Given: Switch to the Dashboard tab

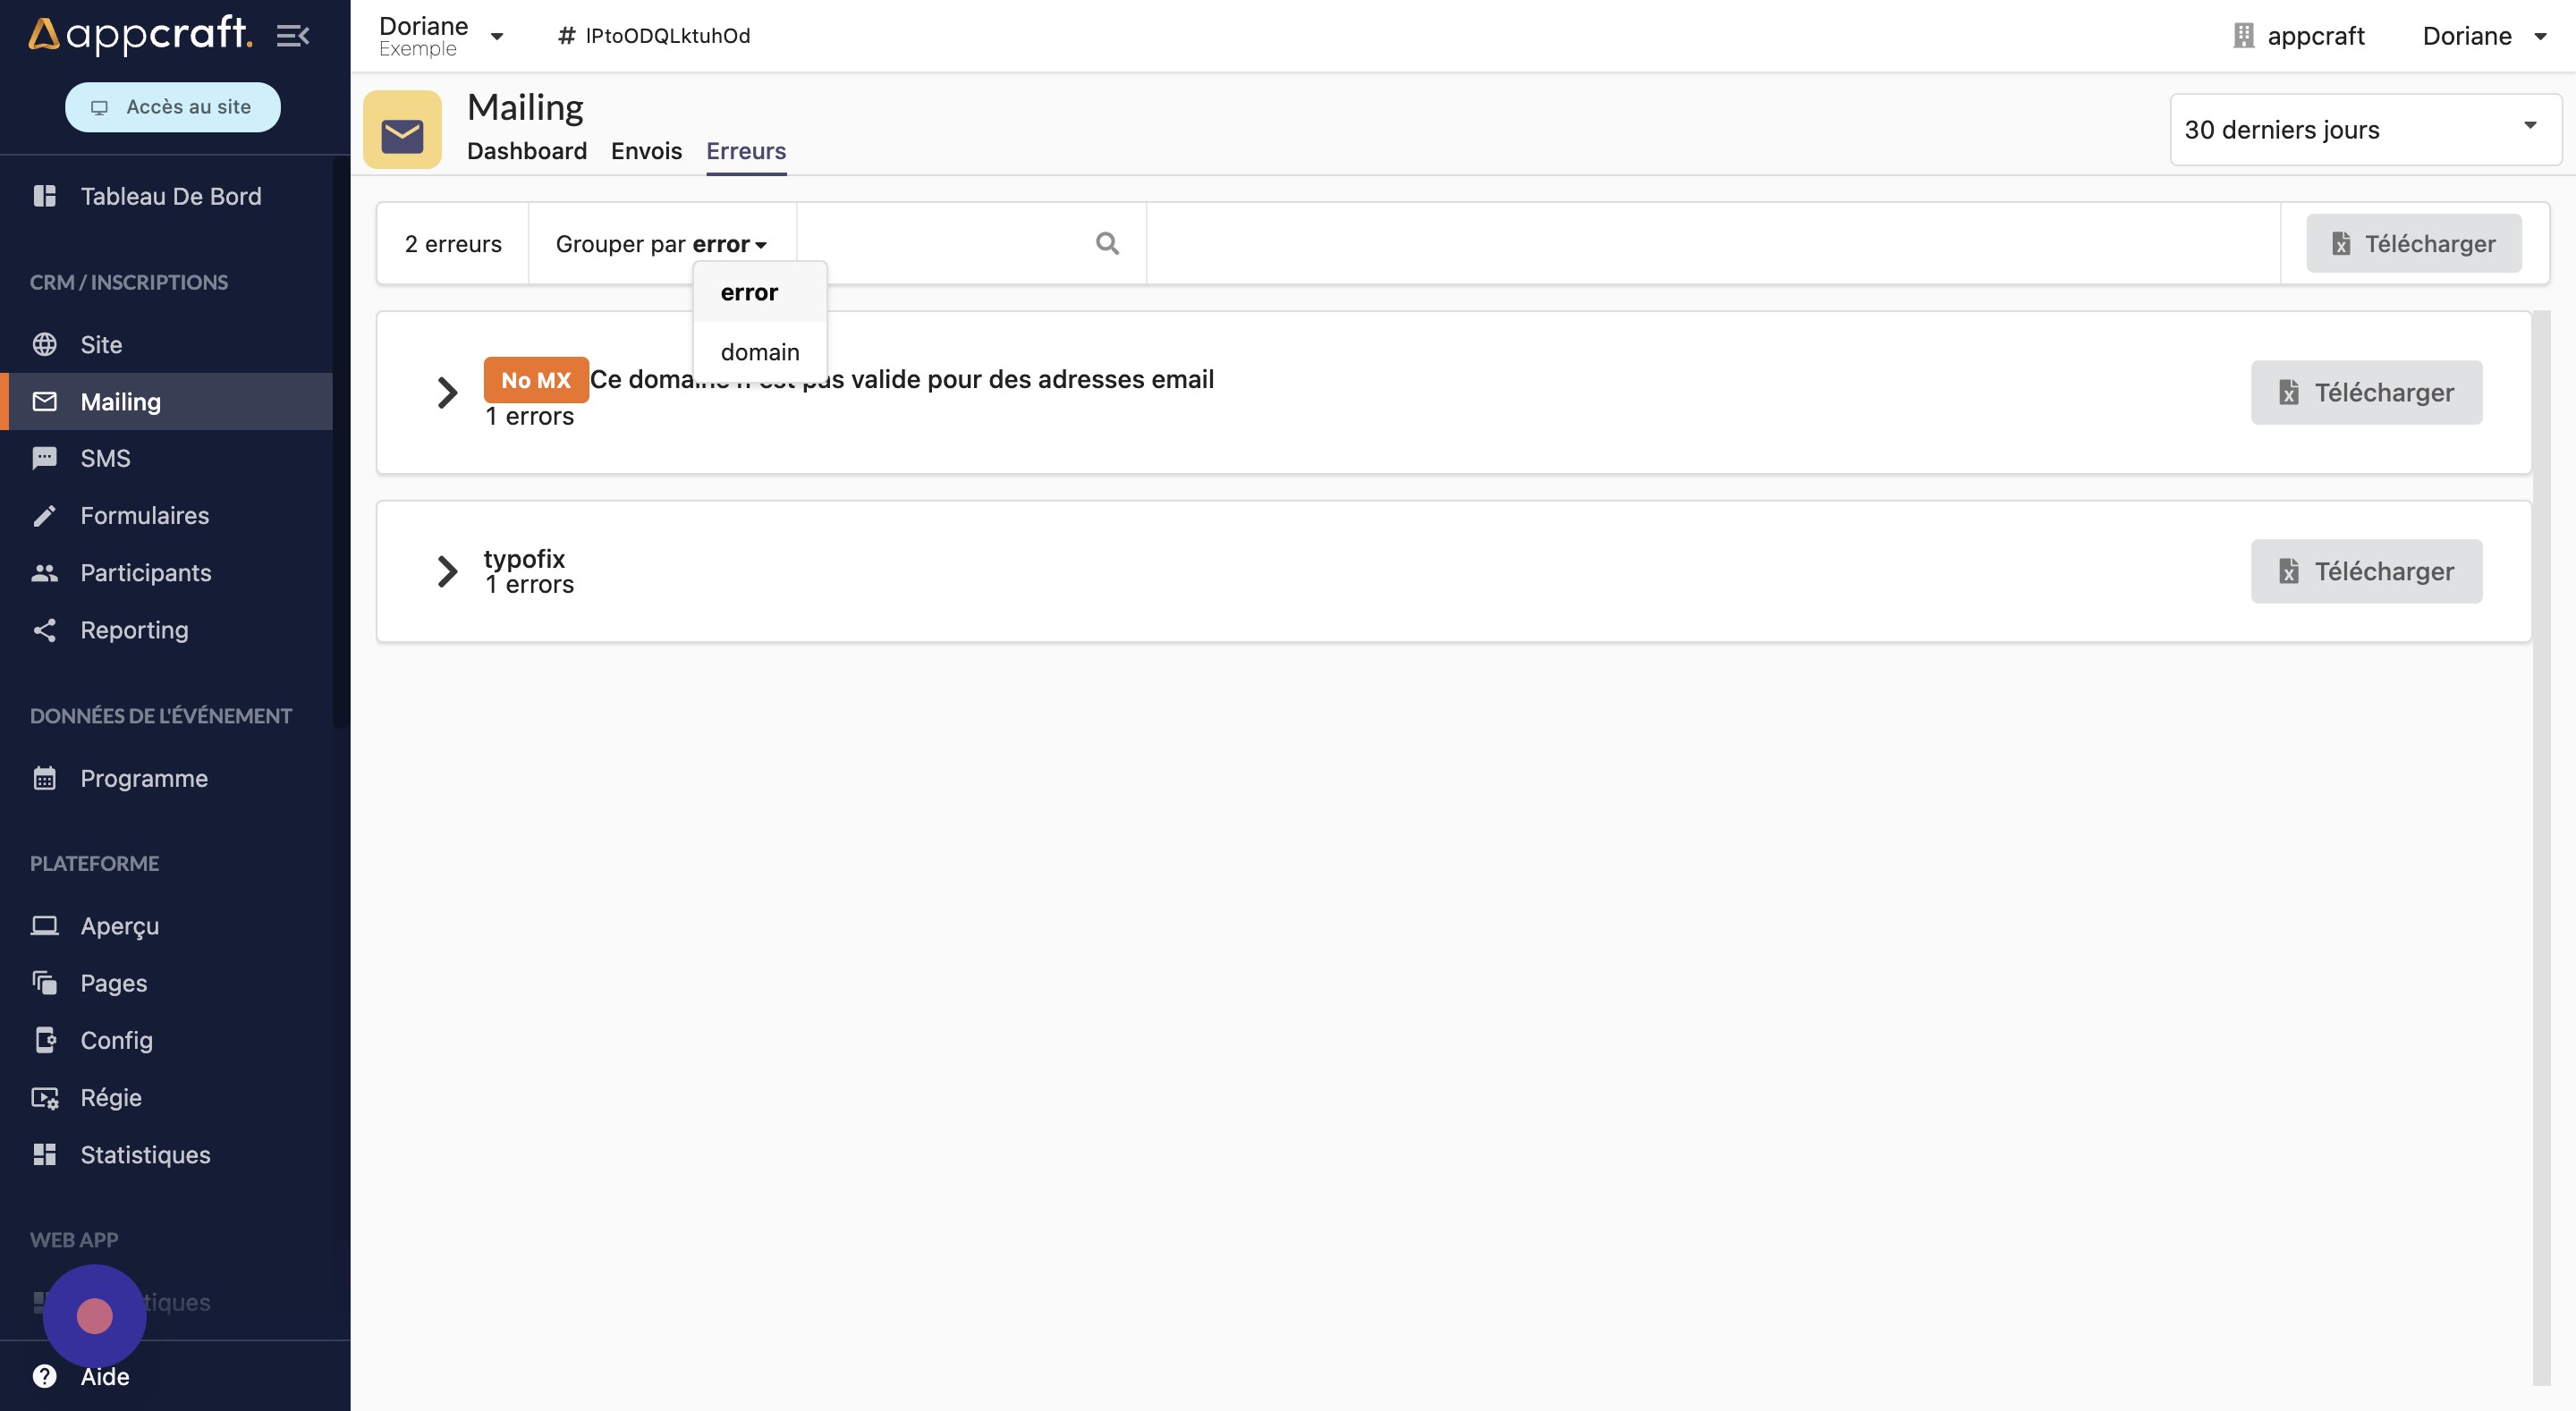Looking at the screenshot, I should [x=525, y=149].
